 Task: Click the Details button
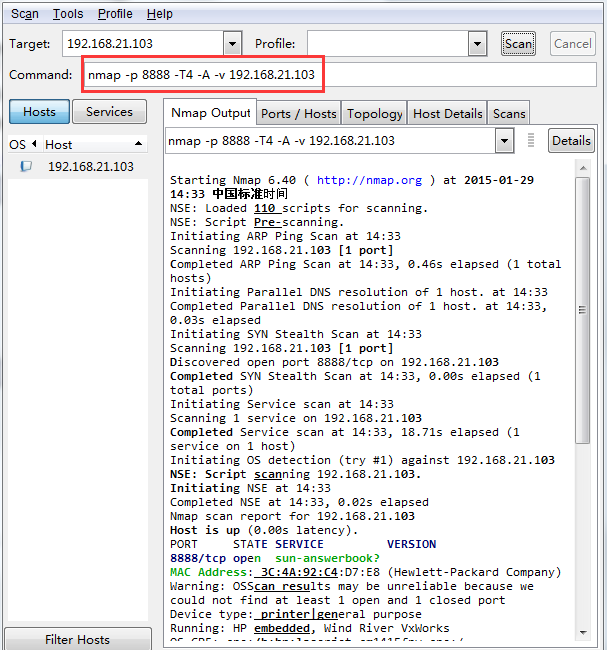click(x=571, y=141)
